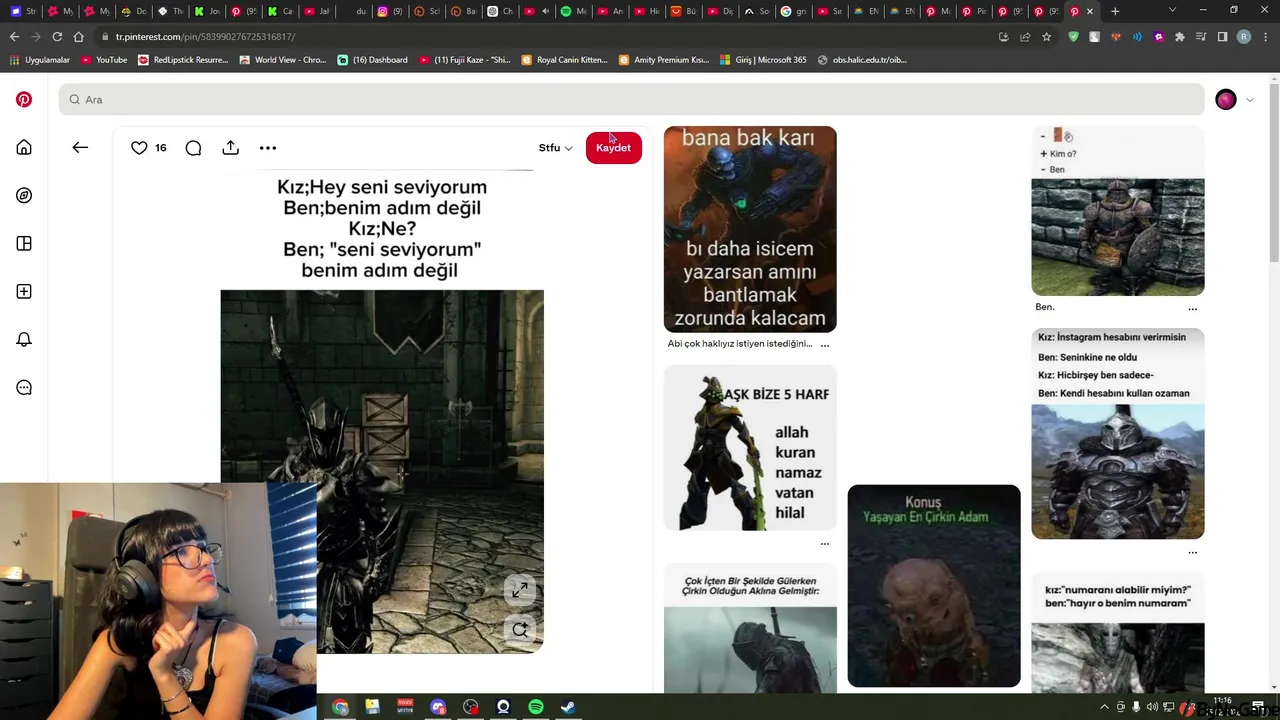Click the Pinterest logo in the sidebar
This screenshot has width=1280, height=720.
[x=24, y=99]
